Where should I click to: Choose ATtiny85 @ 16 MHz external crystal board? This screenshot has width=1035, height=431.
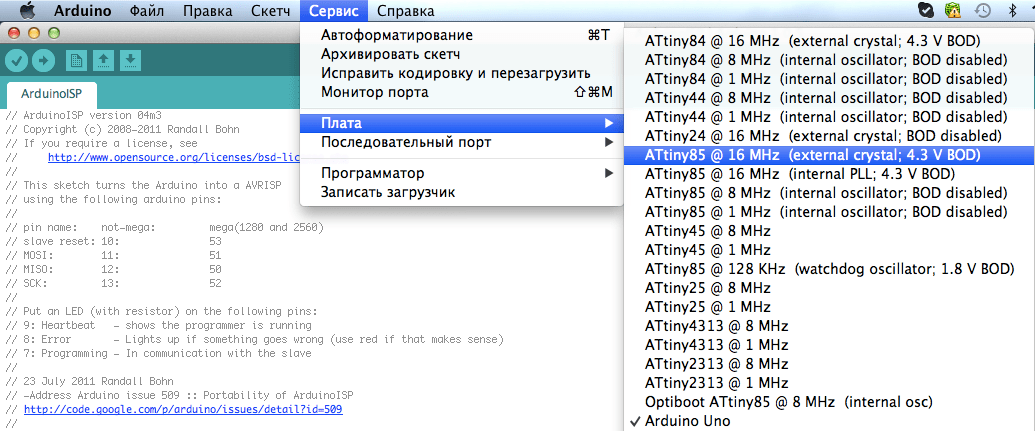(812, 155)
